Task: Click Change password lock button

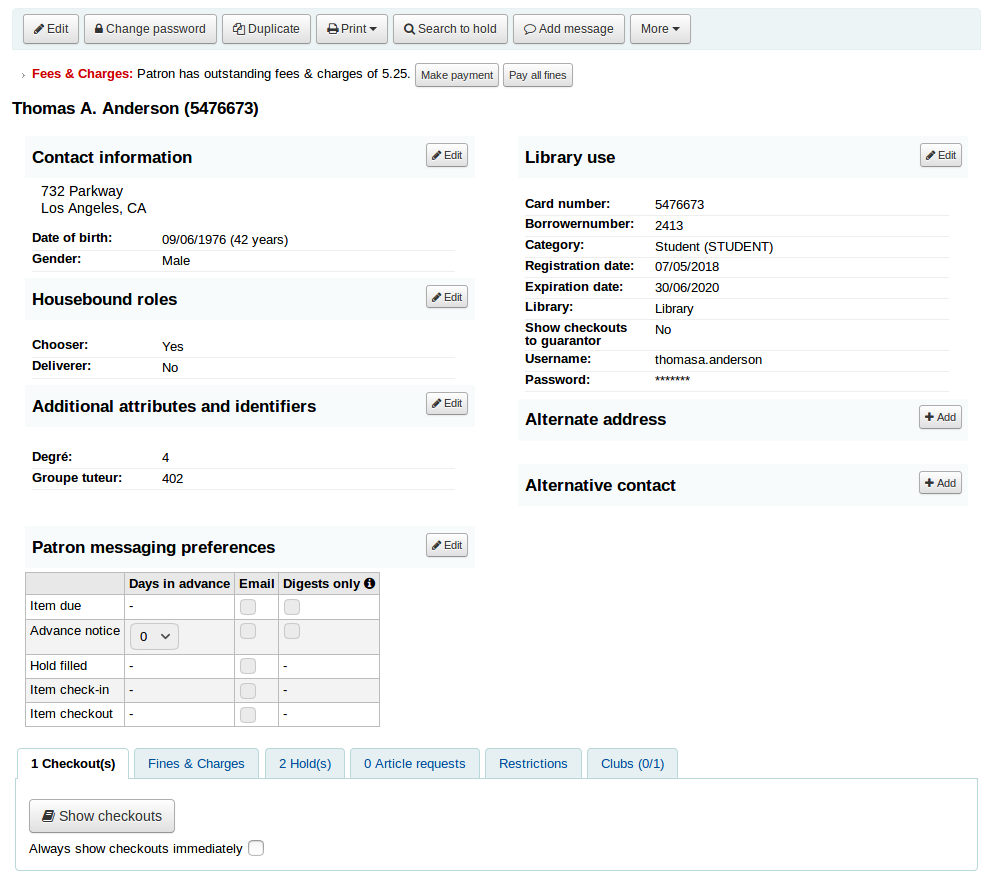Action: click(x=150, y=29)
